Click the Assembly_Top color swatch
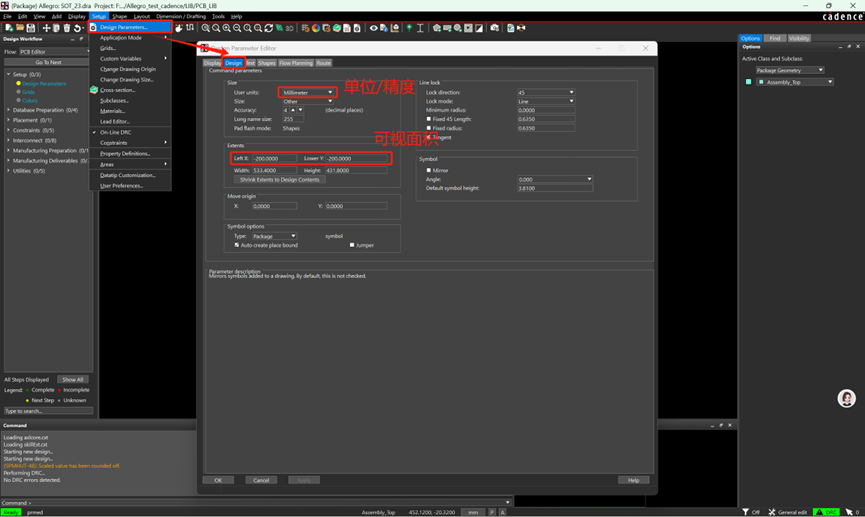This screenshot has width=865, height=517. (749, 82)
